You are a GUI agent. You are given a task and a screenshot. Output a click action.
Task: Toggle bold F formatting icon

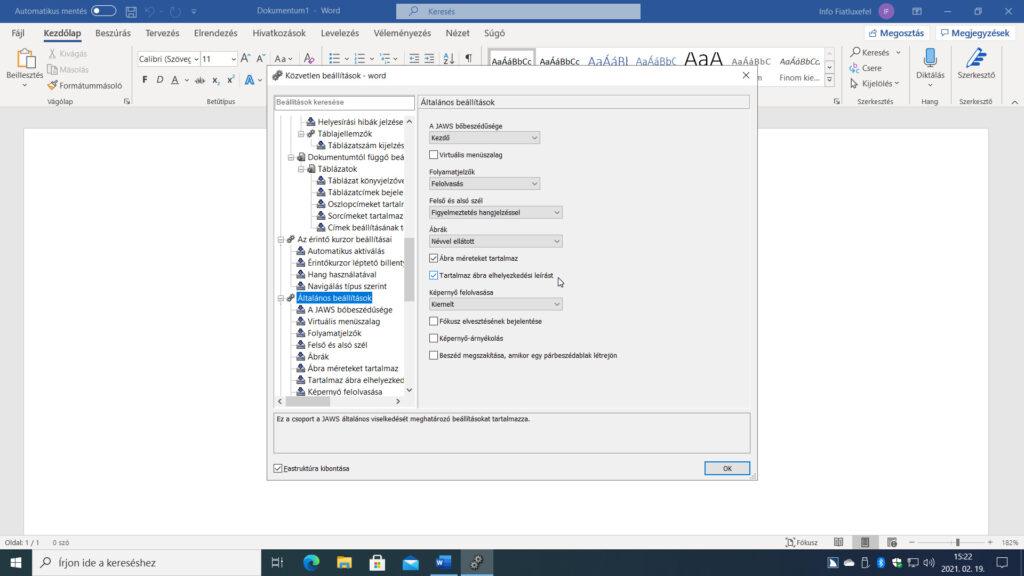(x=144, y=80)
